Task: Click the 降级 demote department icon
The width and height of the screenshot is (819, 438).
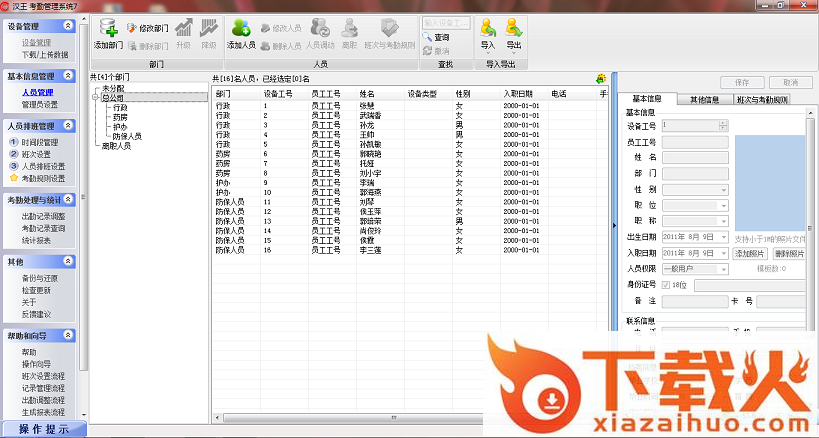Action: point(208,28)
